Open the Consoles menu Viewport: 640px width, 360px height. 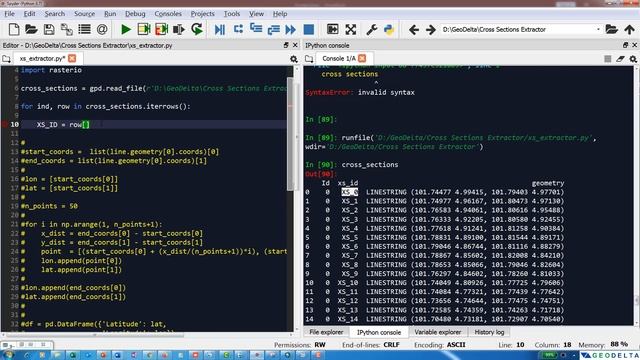[x=168, y=14]
